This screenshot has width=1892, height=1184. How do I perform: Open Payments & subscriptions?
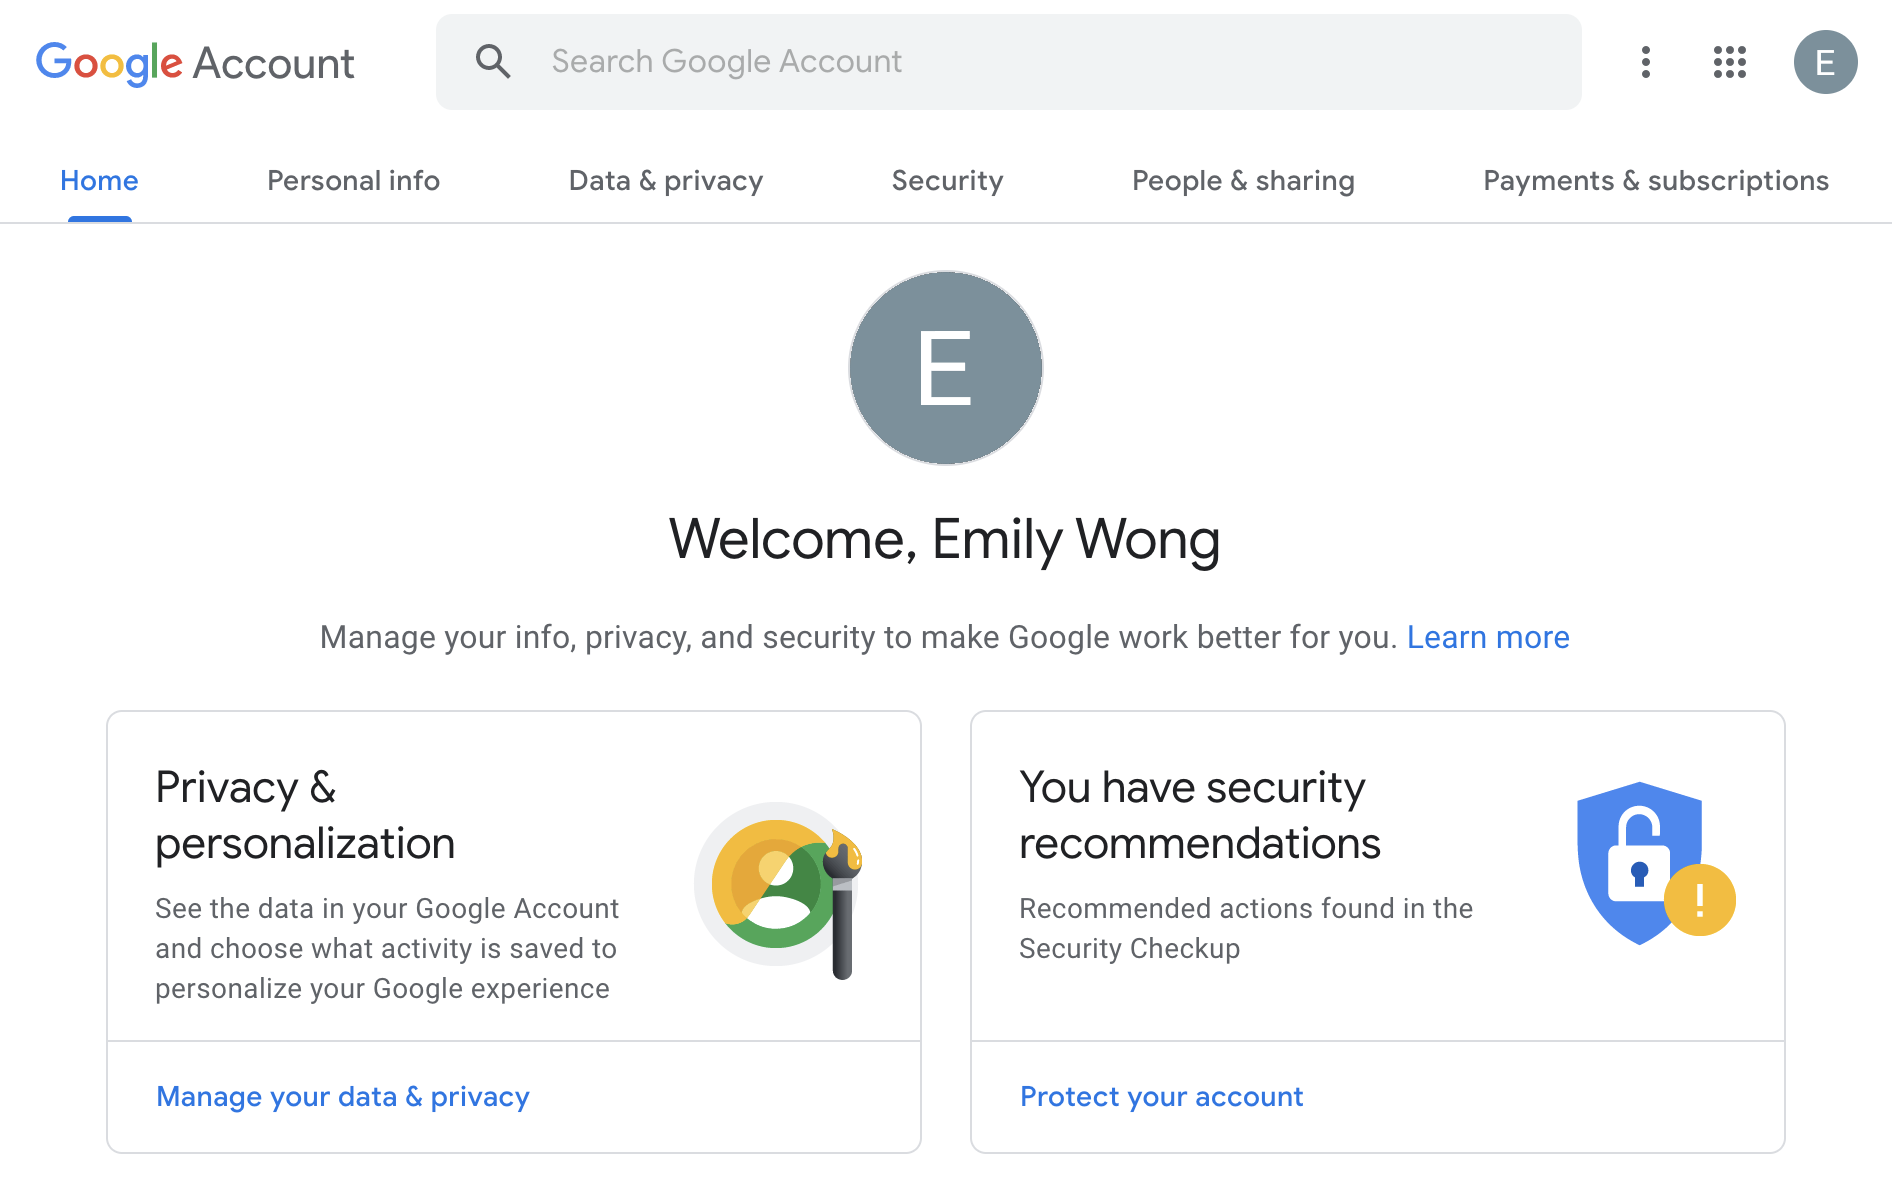tap(1655, 181)
